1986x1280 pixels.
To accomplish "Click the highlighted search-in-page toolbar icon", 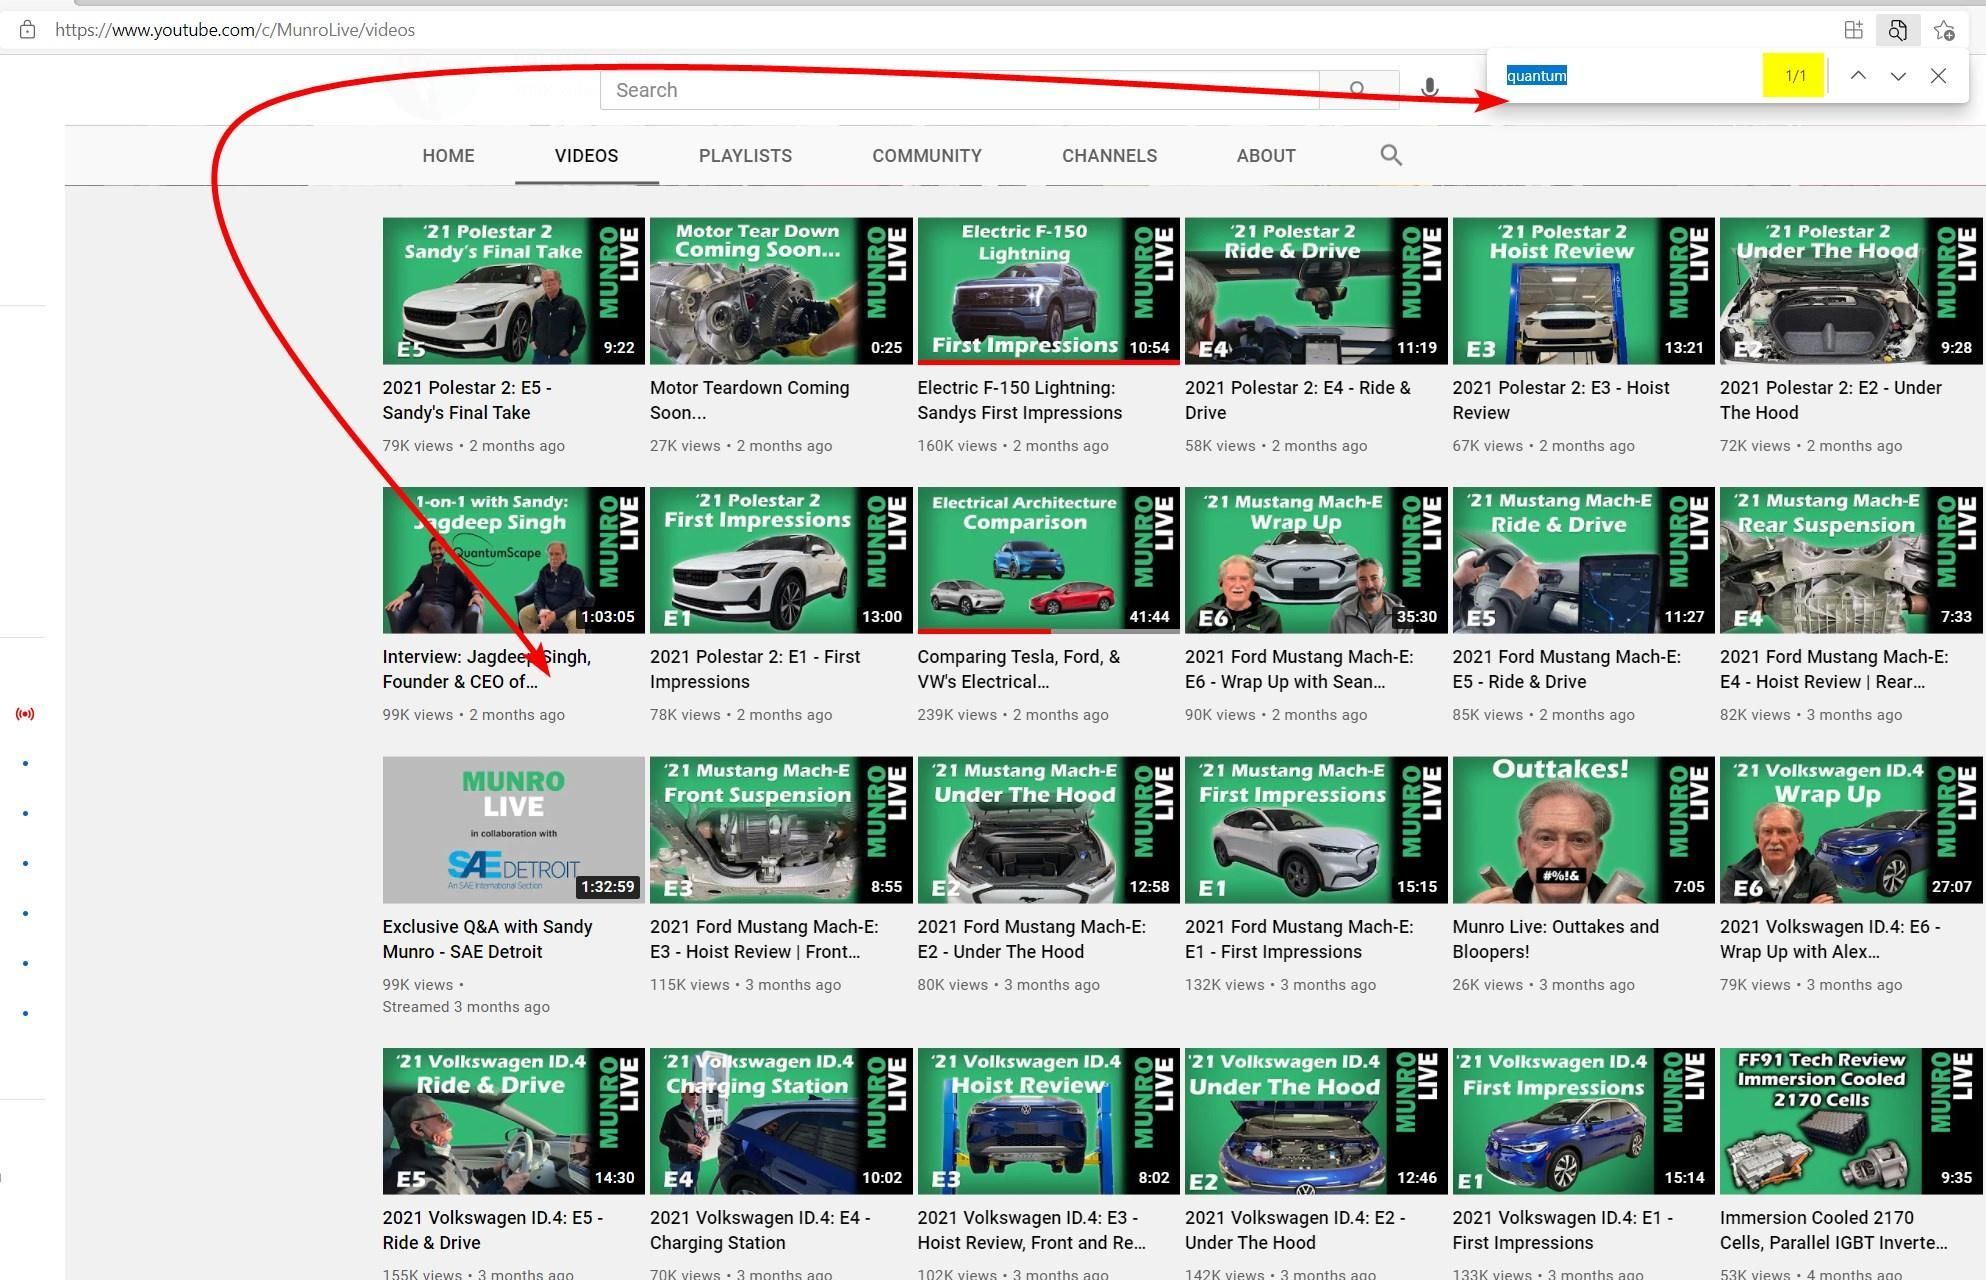I will [x=1897, y=30].
